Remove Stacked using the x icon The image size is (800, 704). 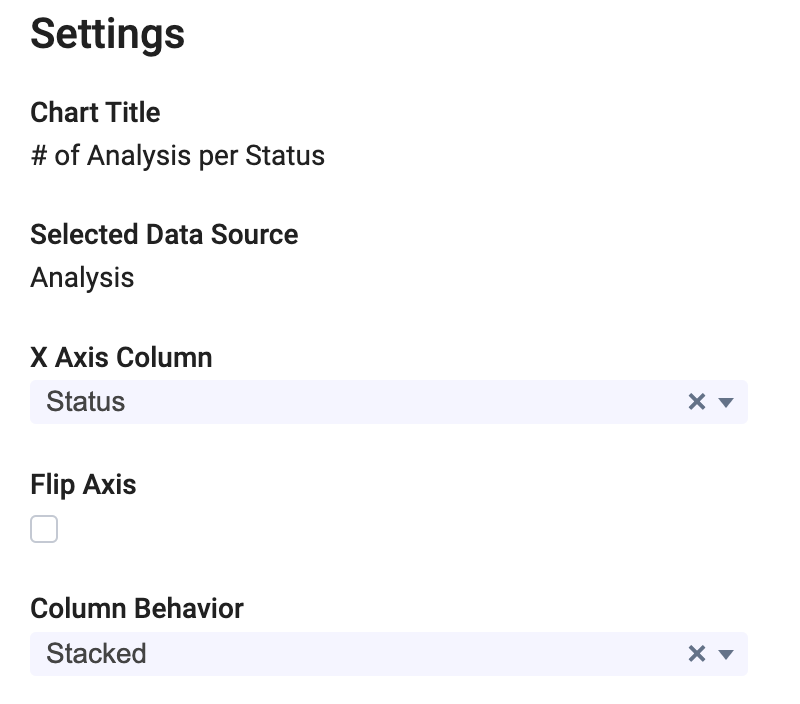click(x=697, y=654)
